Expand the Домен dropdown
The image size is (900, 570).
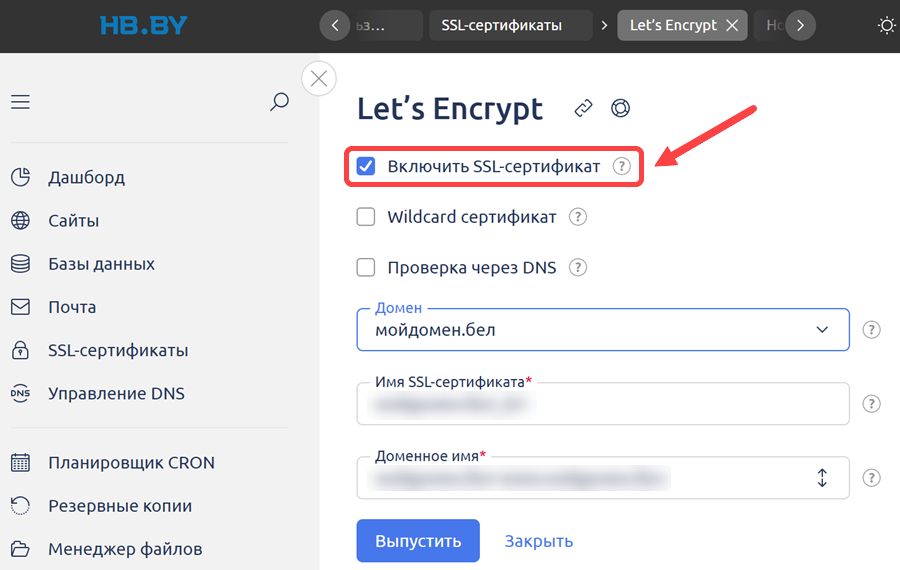point(603,329)
